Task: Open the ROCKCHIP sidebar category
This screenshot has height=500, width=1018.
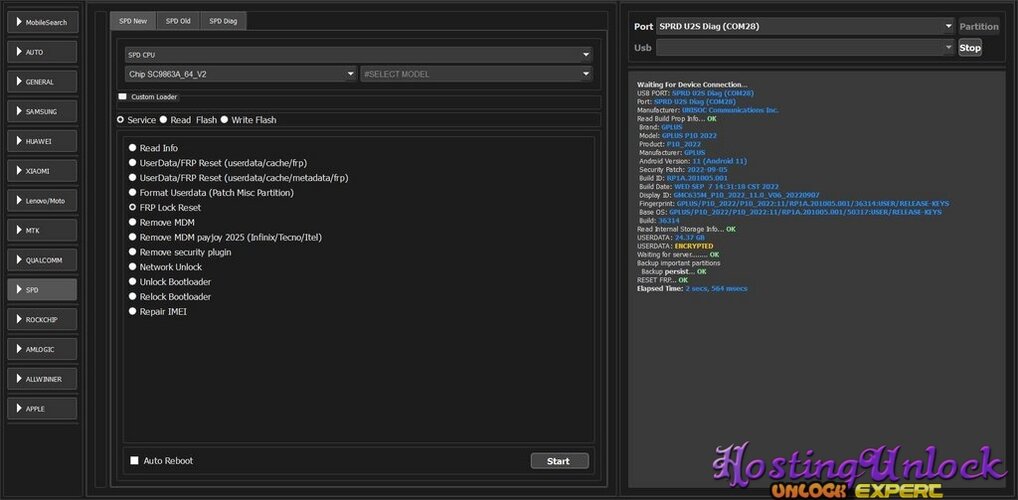Action: click(42, 319)
